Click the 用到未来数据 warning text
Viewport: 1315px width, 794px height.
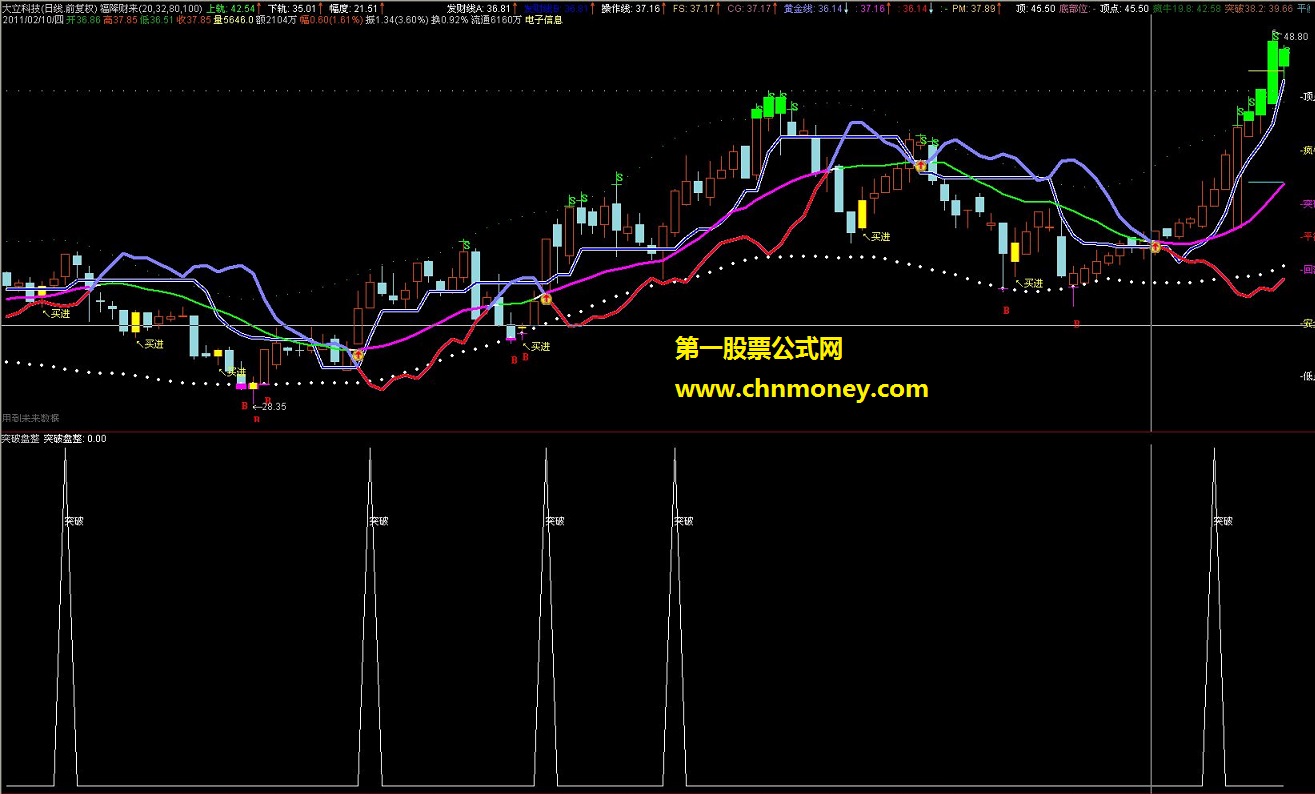pyautogui.click(x=31, y=418)
